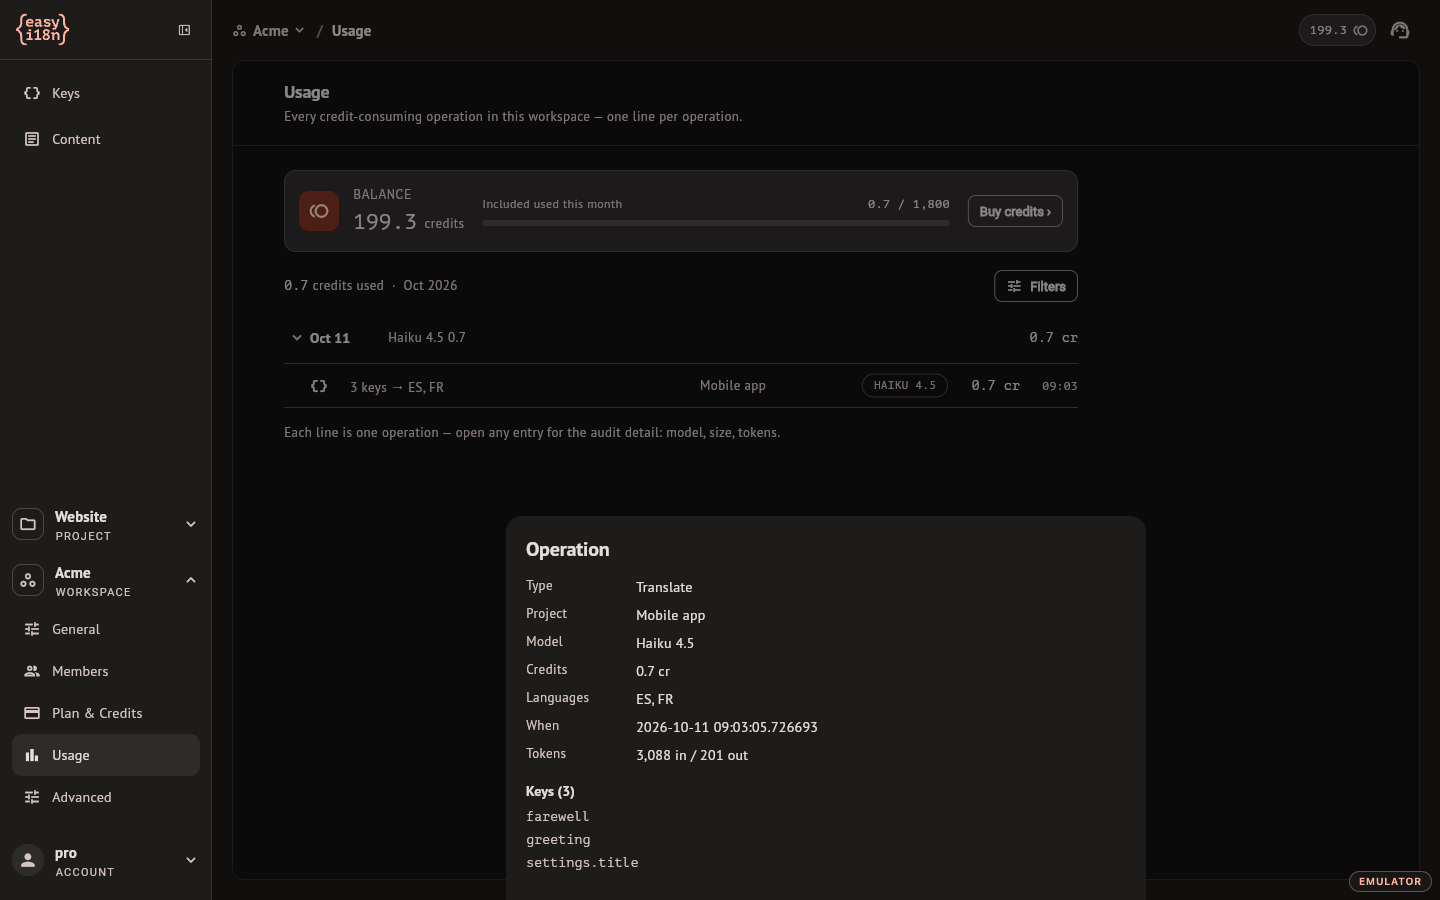1440x900 pixels.
Task: Click the EMULATOR badge
Action: click(x=1390, y=881)
